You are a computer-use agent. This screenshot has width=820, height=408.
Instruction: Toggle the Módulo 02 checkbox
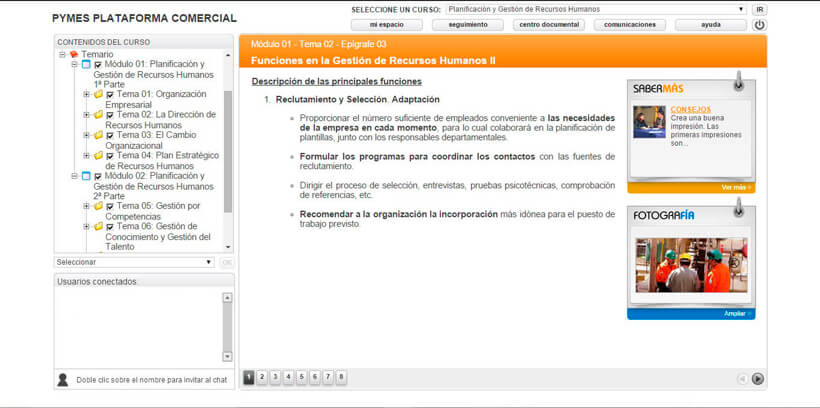[x=98, y=177]
